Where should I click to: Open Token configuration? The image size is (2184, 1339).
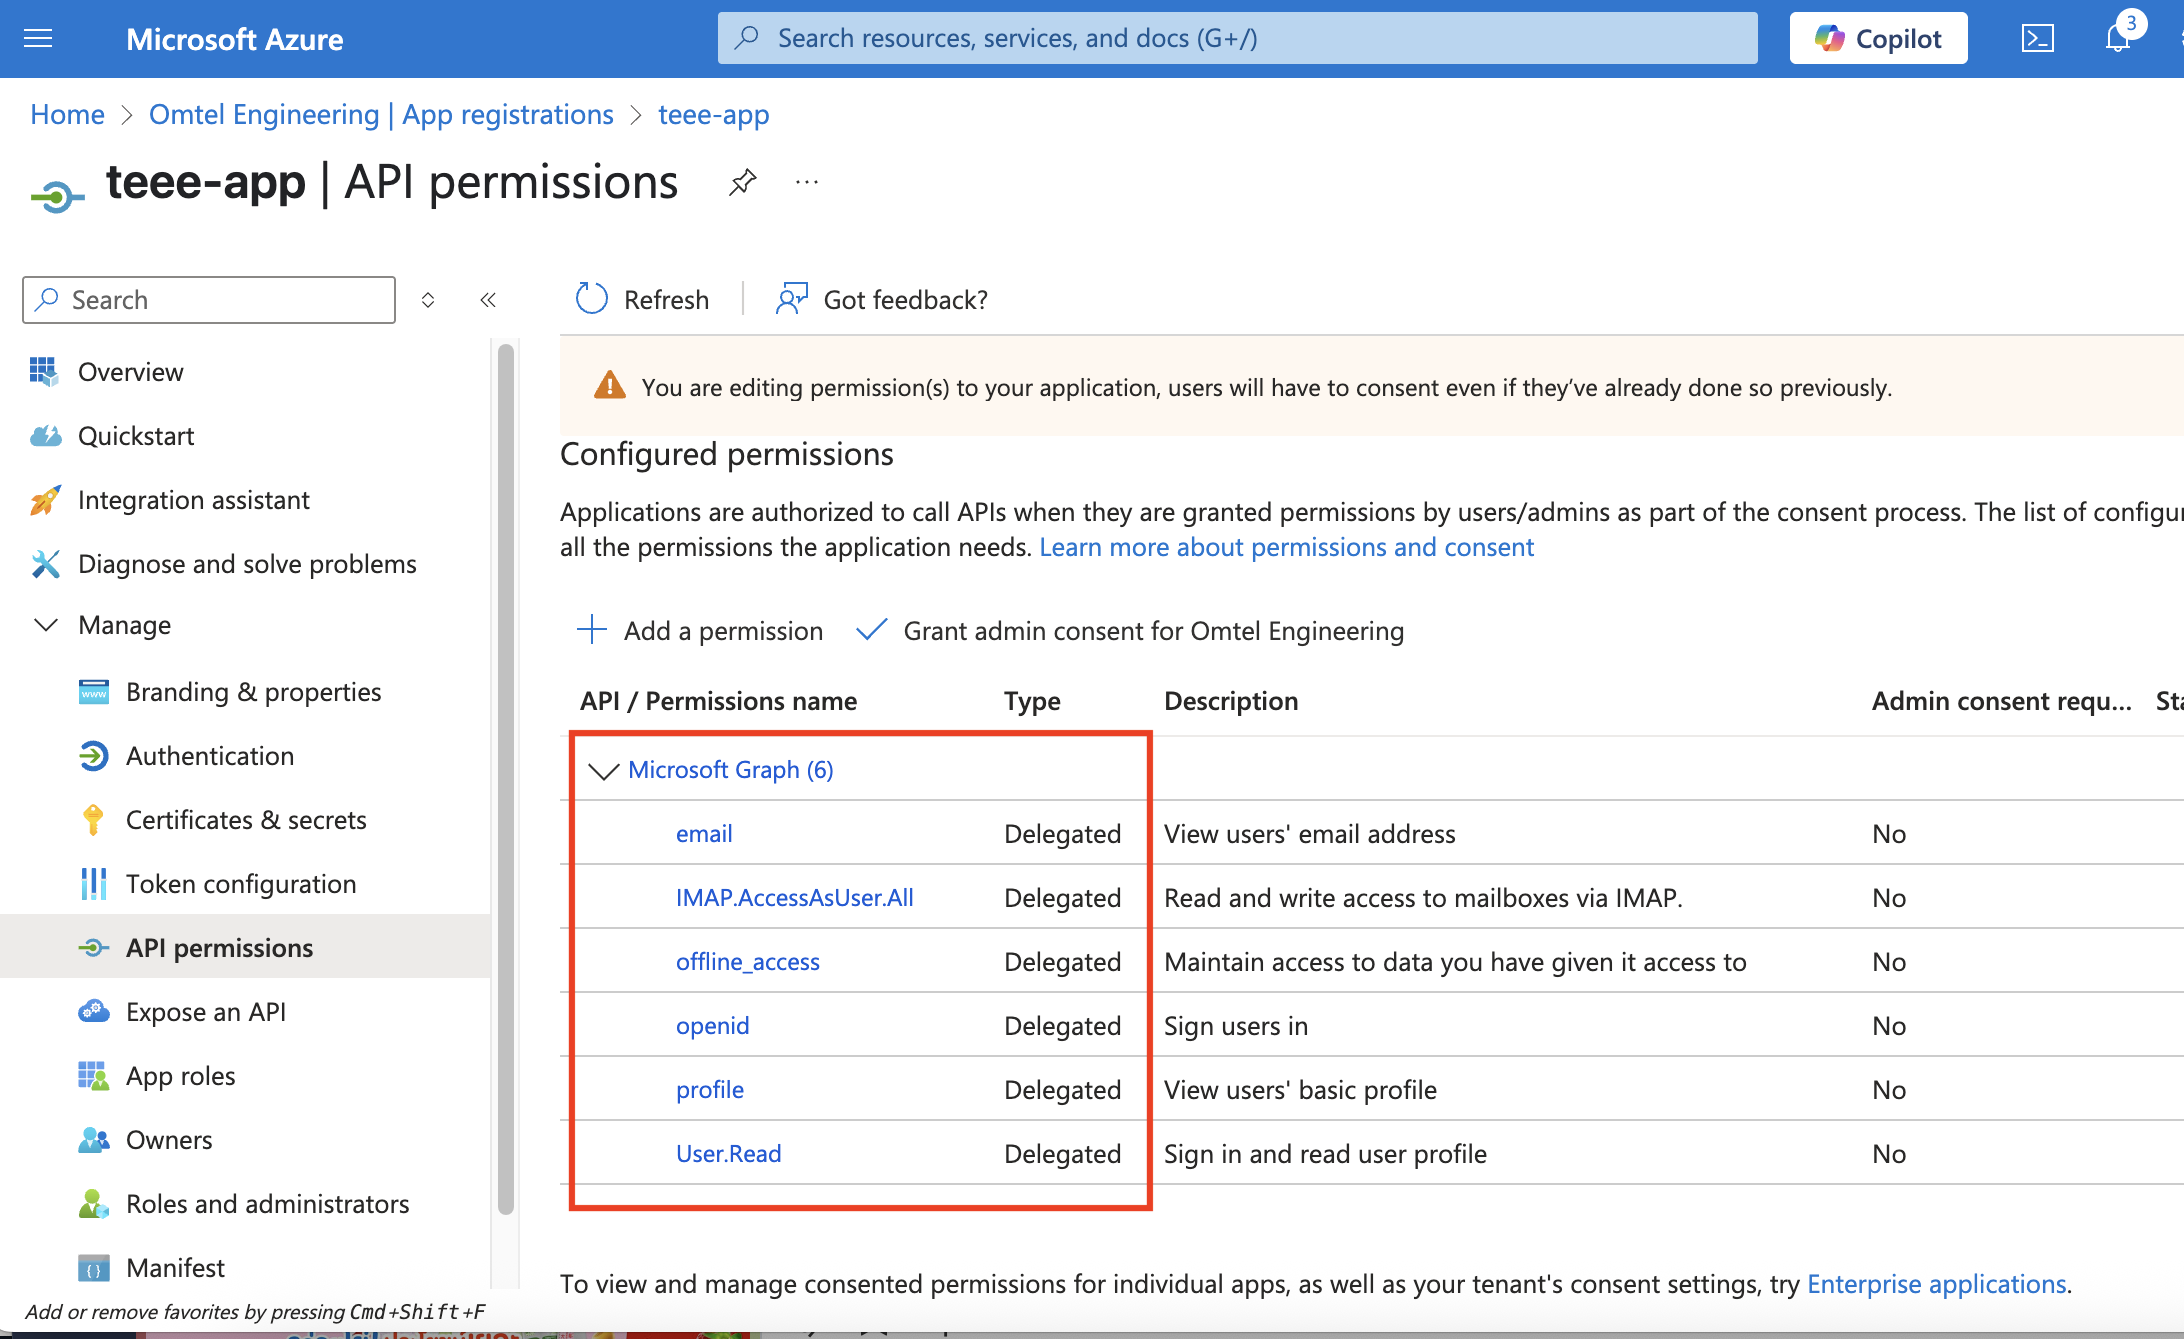[x=241, y=884]
